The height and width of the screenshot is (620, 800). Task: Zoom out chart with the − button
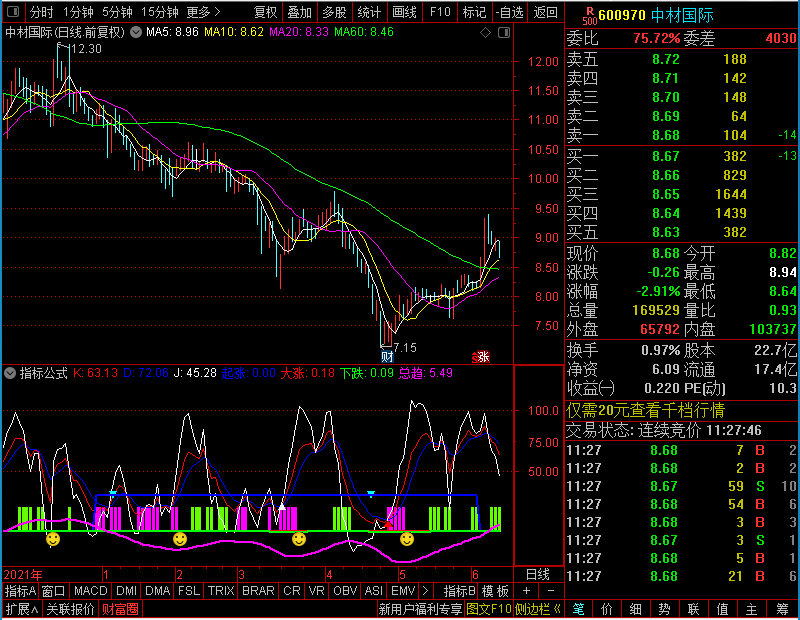(x=551, y=591)
